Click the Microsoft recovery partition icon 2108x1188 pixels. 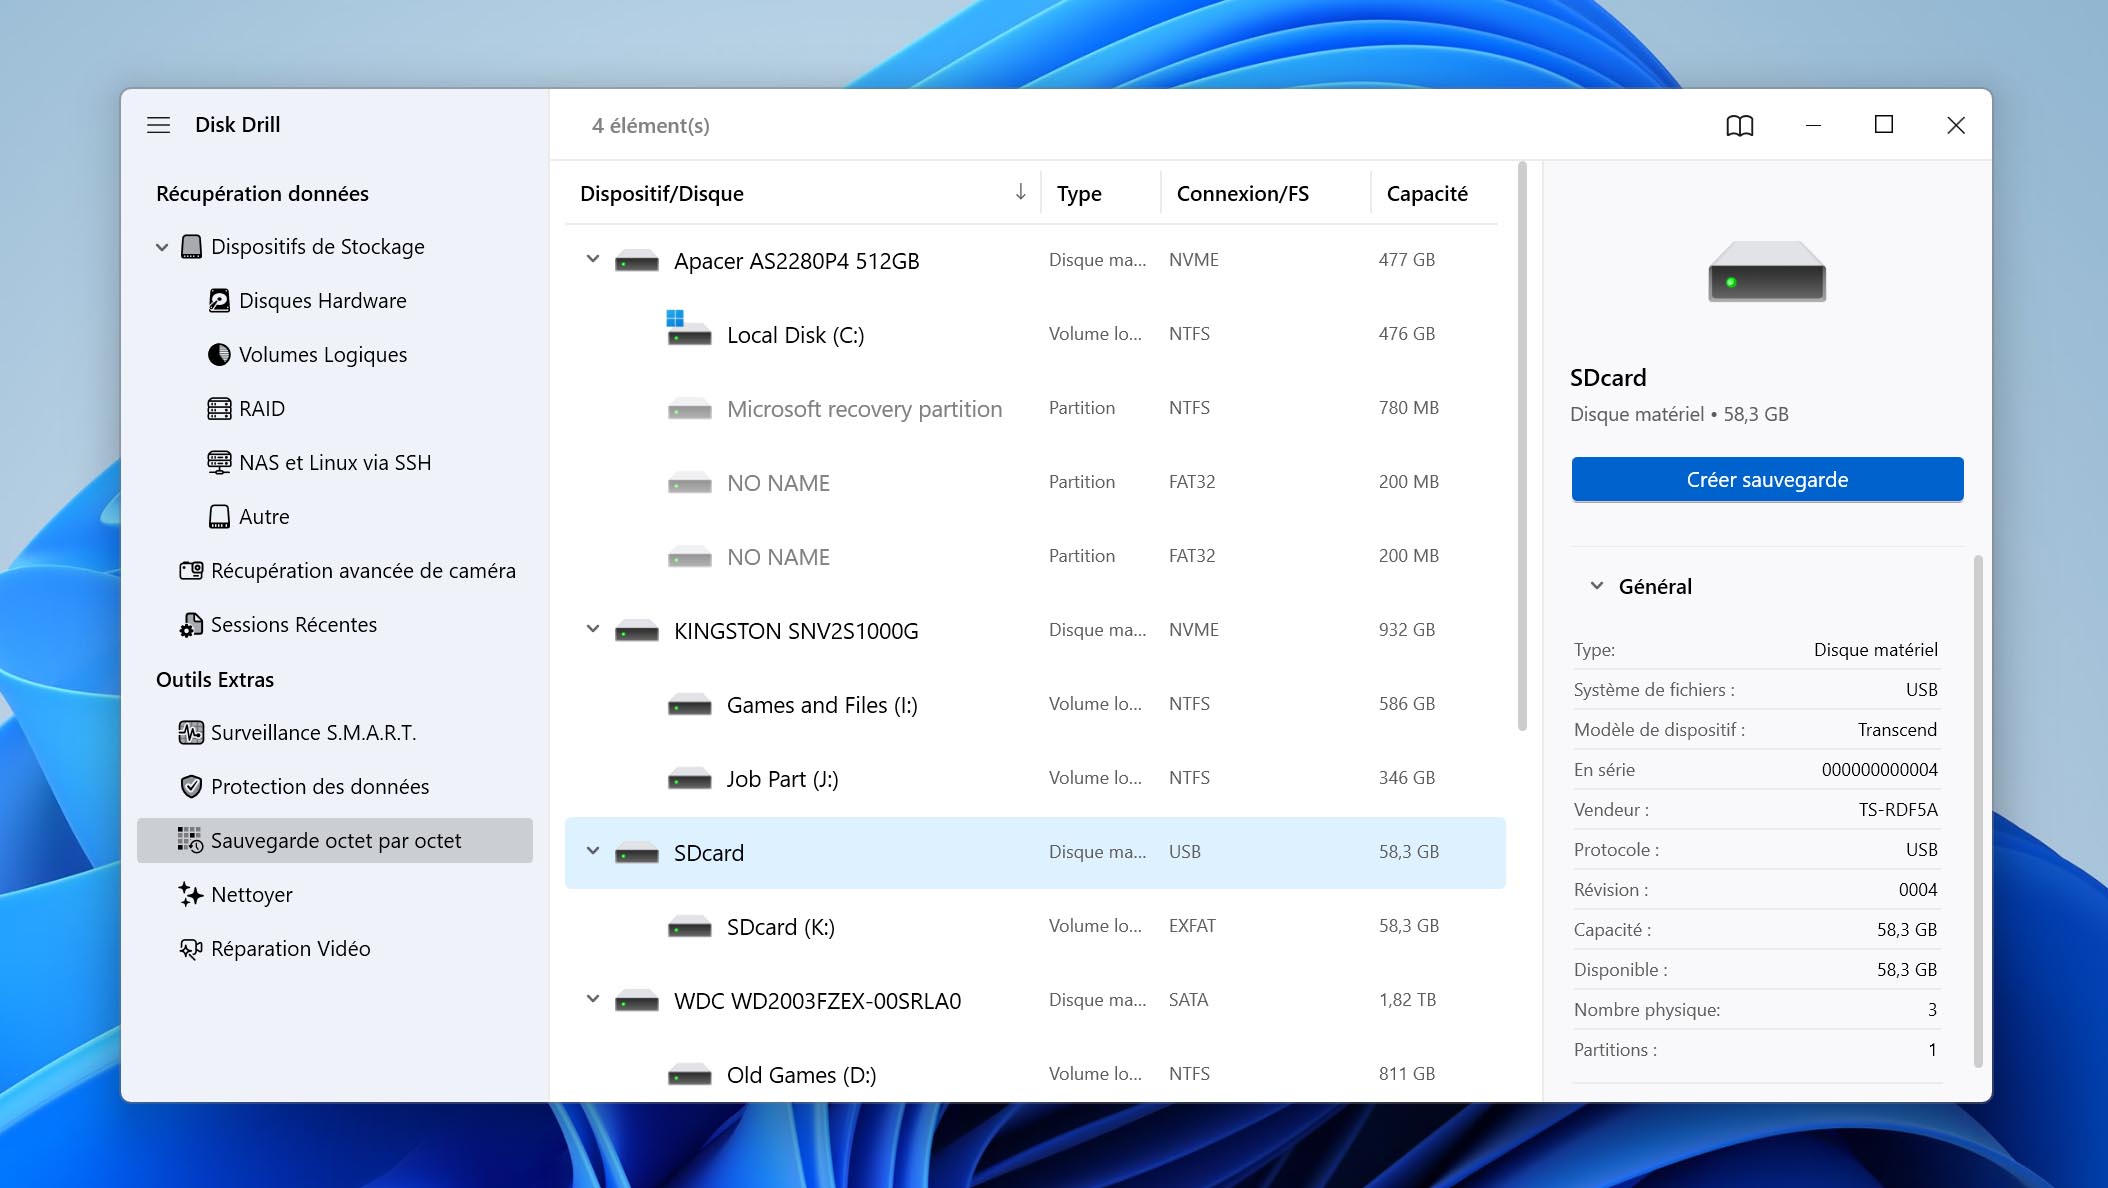(x=690, y=410)
